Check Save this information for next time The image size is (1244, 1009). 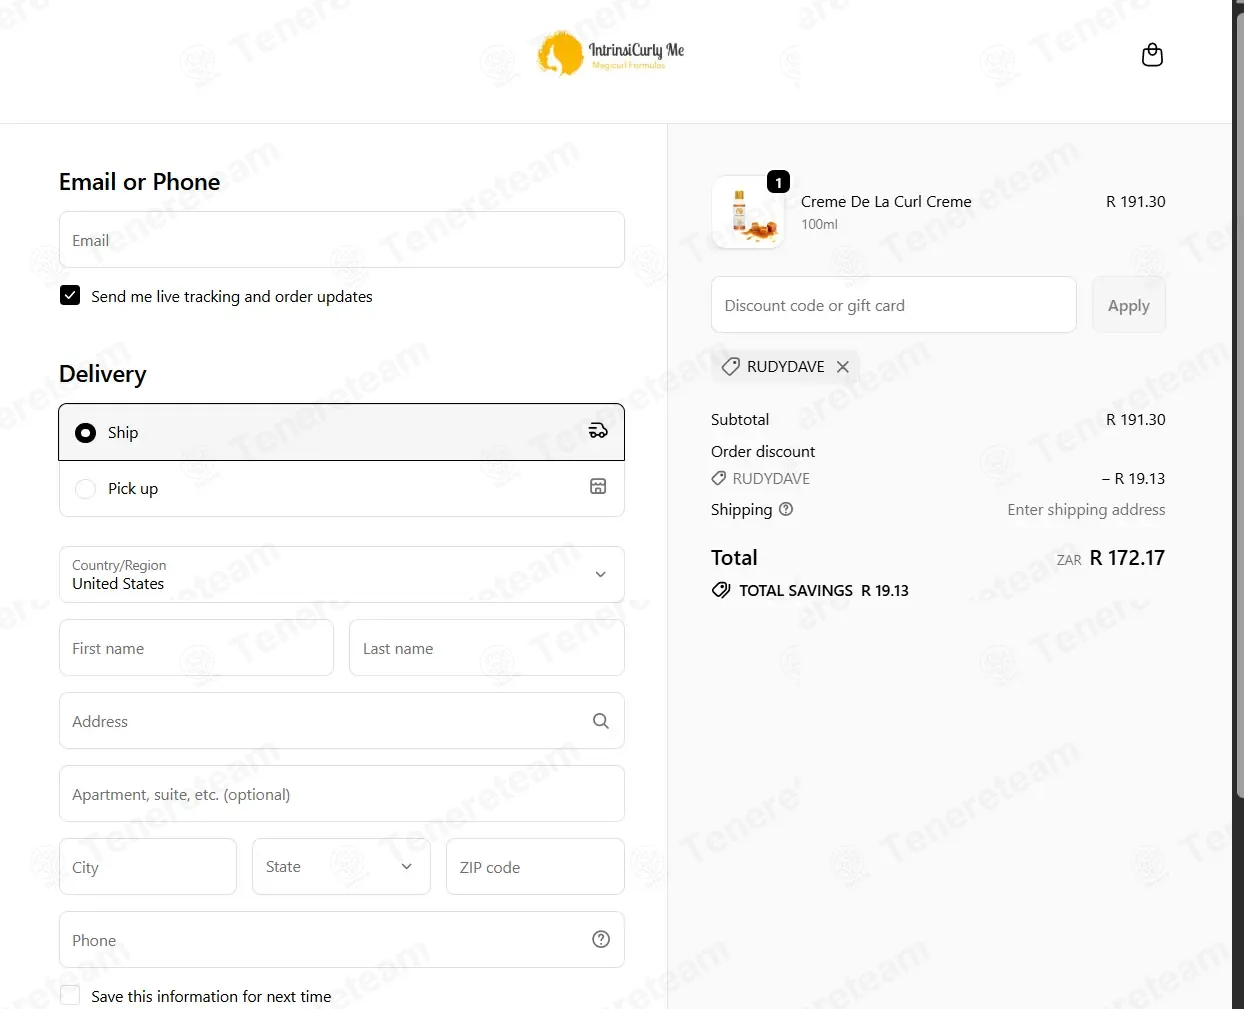(70, 995)
